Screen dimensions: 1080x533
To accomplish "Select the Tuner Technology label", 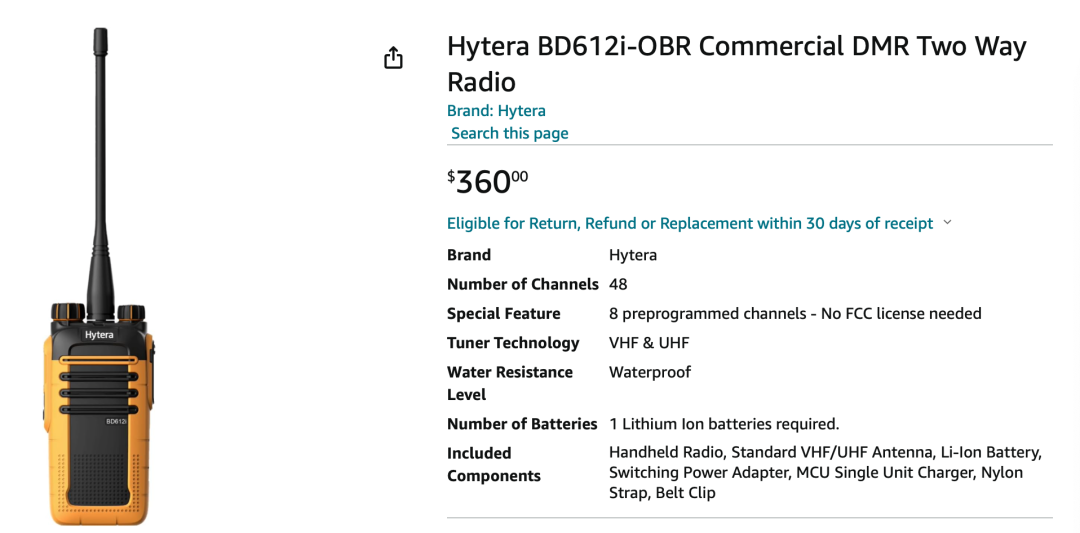I will pos(513,342).
